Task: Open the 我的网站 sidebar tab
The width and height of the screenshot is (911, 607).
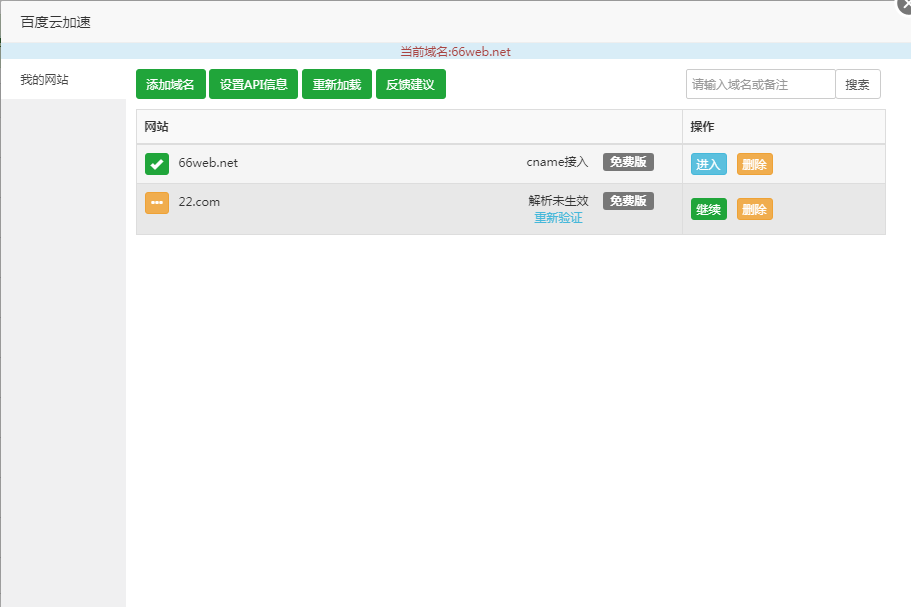Action: coord(63,80)
